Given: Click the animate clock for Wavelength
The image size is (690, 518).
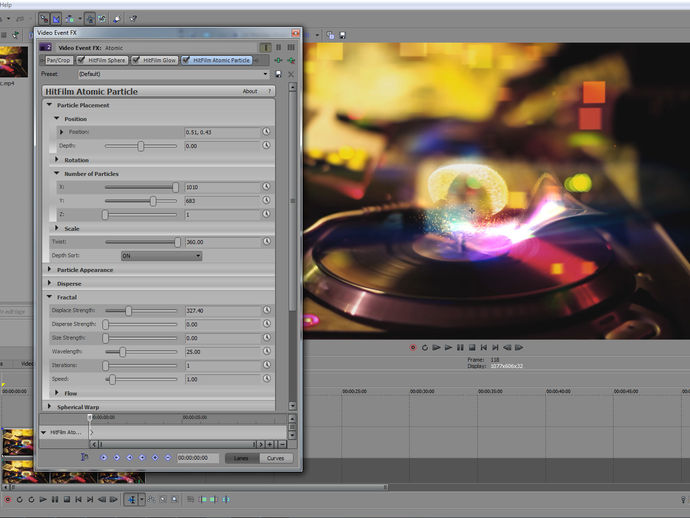Looking at the screenshot, I should (x=267, y=351).
